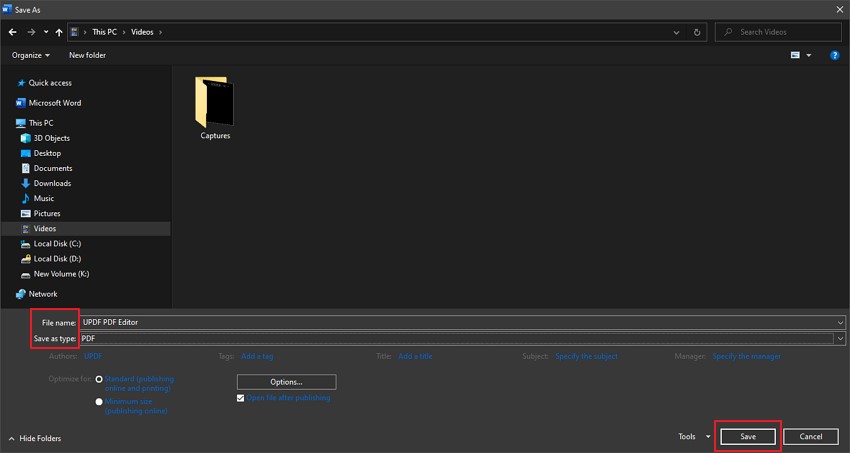850x453 pixels.
Task: Open the recent locations dropdown arrow
Action: pos(46,32)
